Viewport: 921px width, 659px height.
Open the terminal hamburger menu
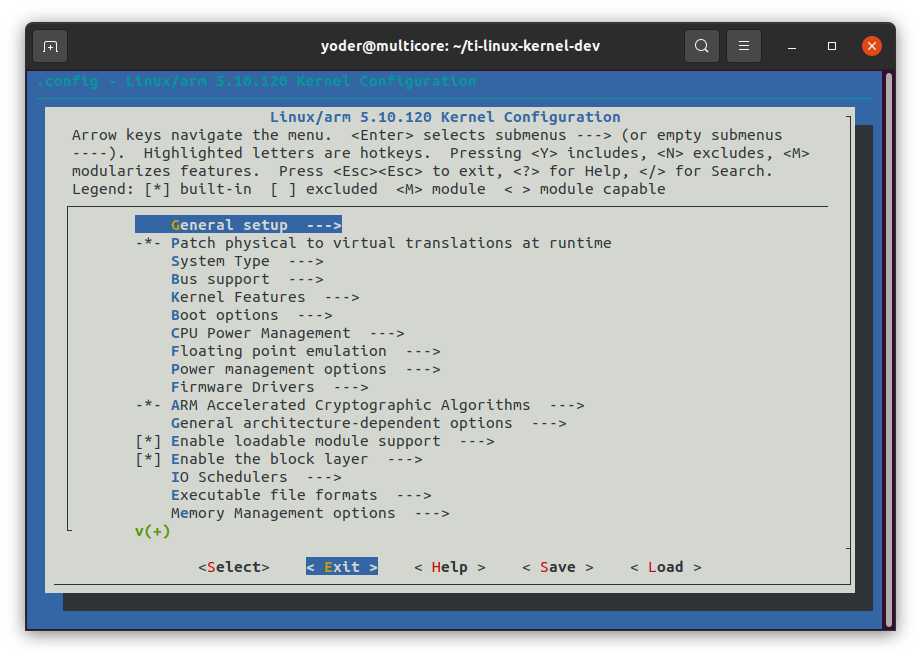(x=744, y=46)
